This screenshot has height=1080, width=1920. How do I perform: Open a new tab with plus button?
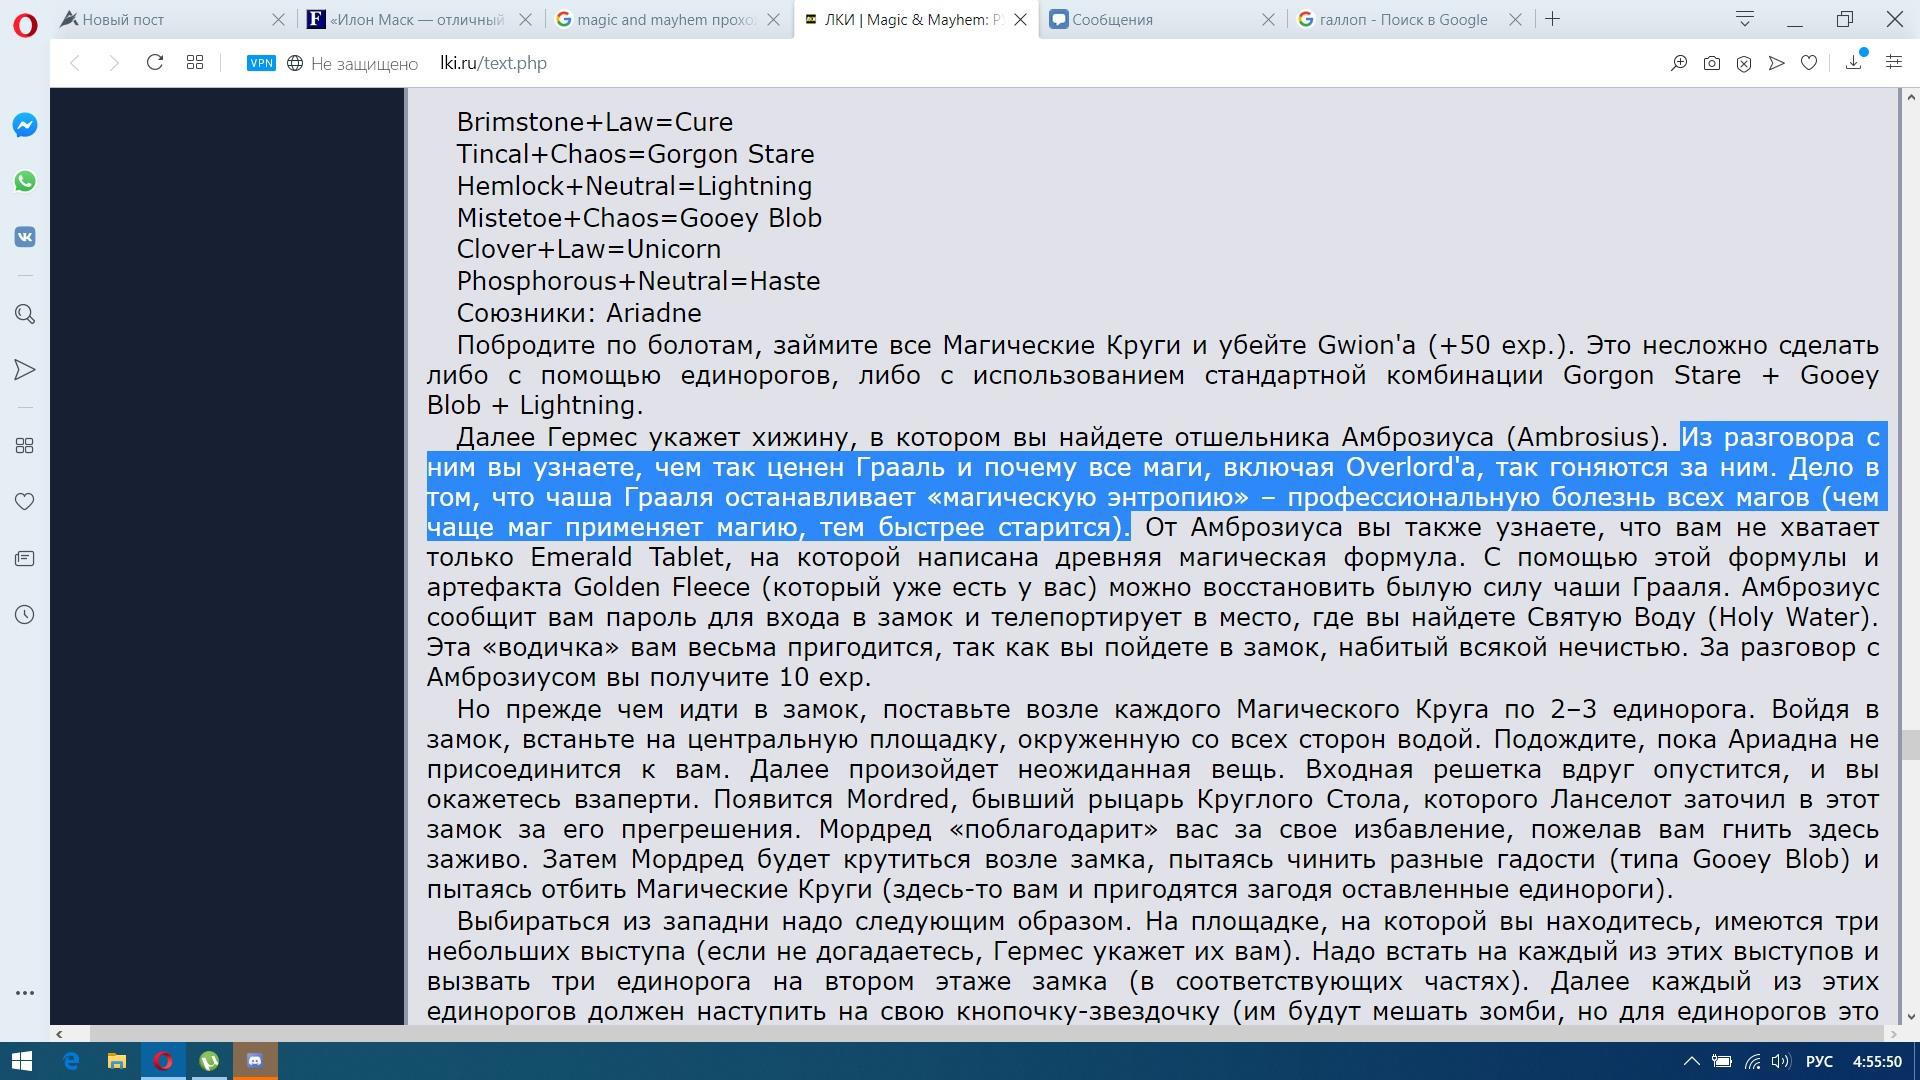[1552, 19]
